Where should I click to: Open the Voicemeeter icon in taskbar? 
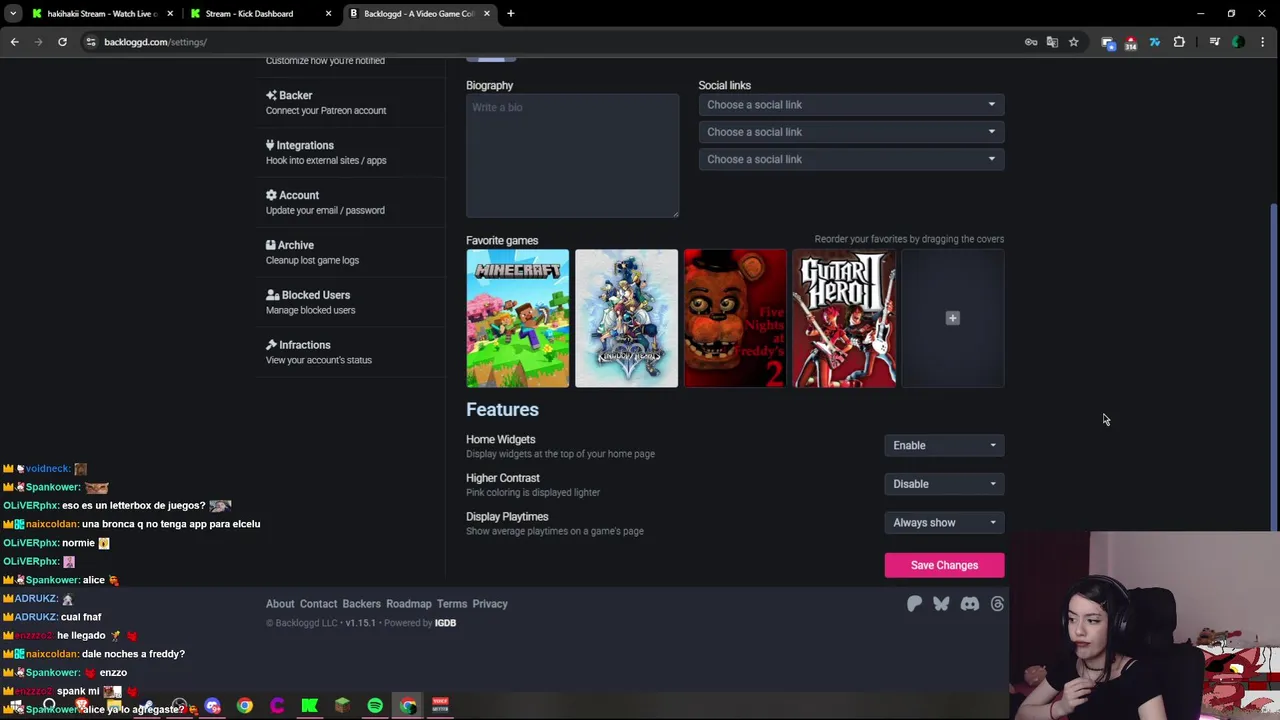[440, 706]
